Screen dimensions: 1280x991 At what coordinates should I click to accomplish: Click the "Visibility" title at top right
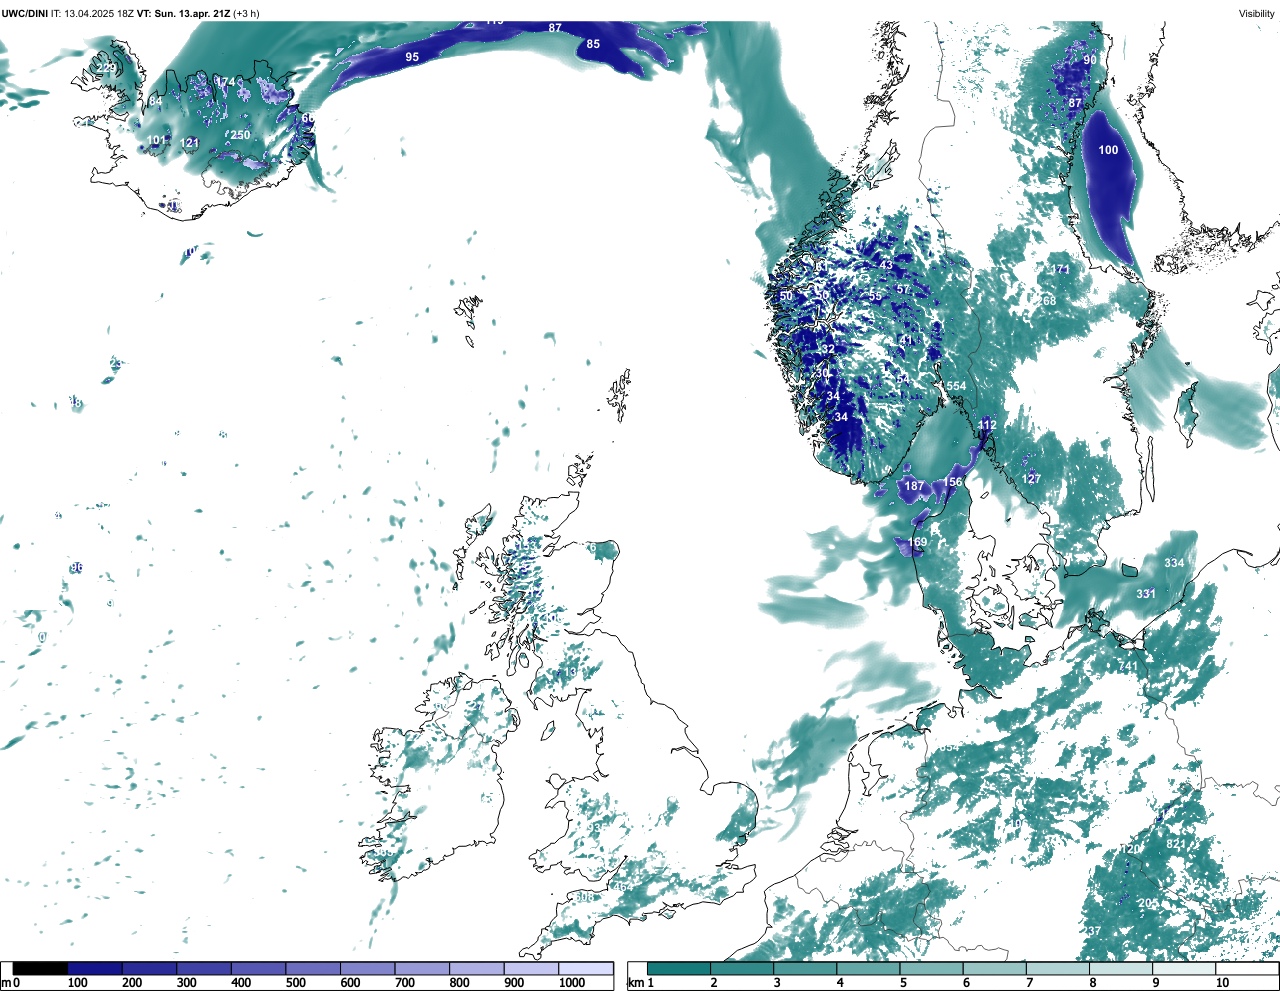(x=1257, y=13)
